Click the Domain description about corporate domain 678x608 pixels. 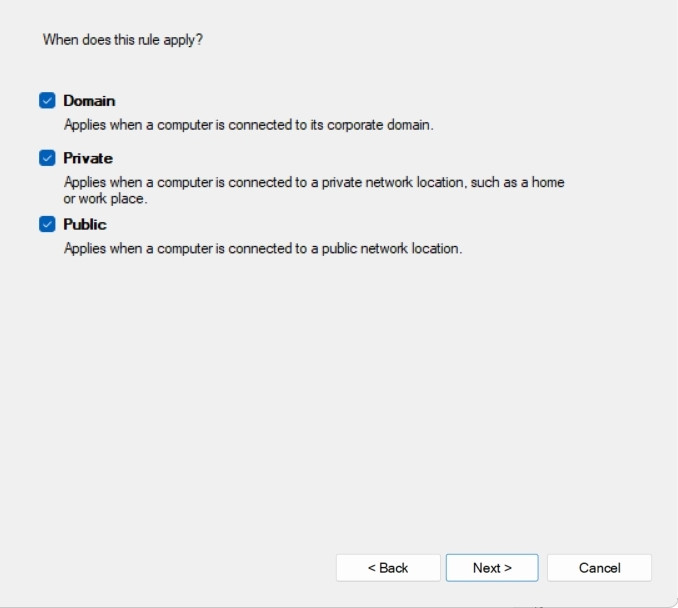pos(248,125)
